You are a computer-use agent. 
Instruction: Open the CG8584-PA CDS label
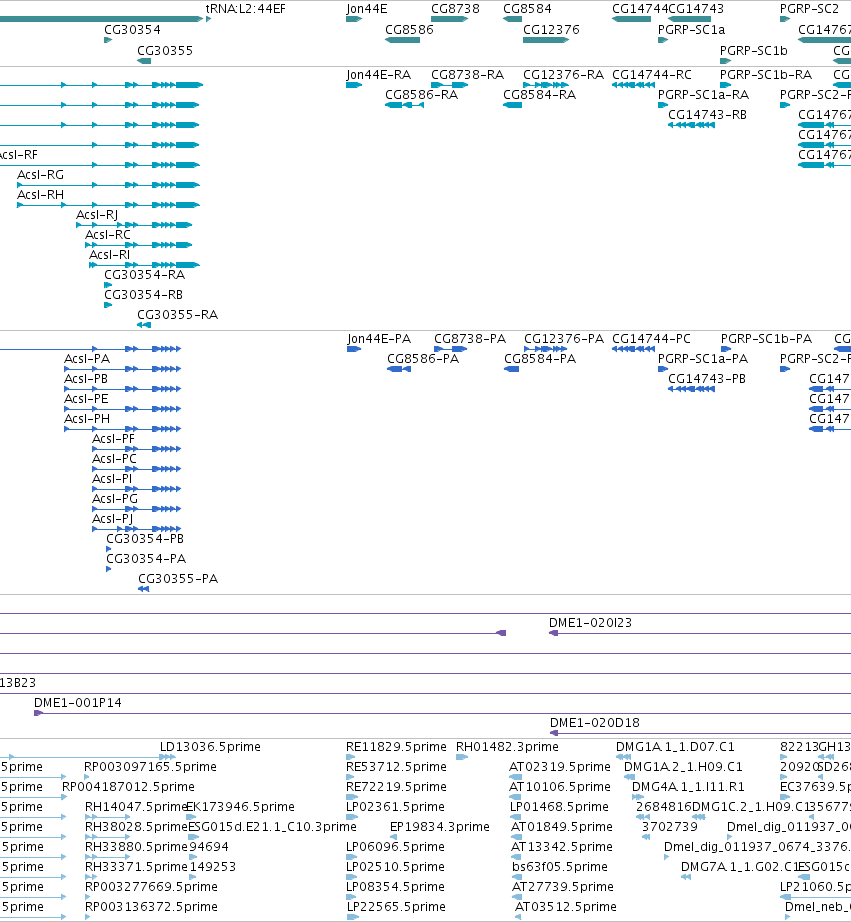(x=540, y=359)
